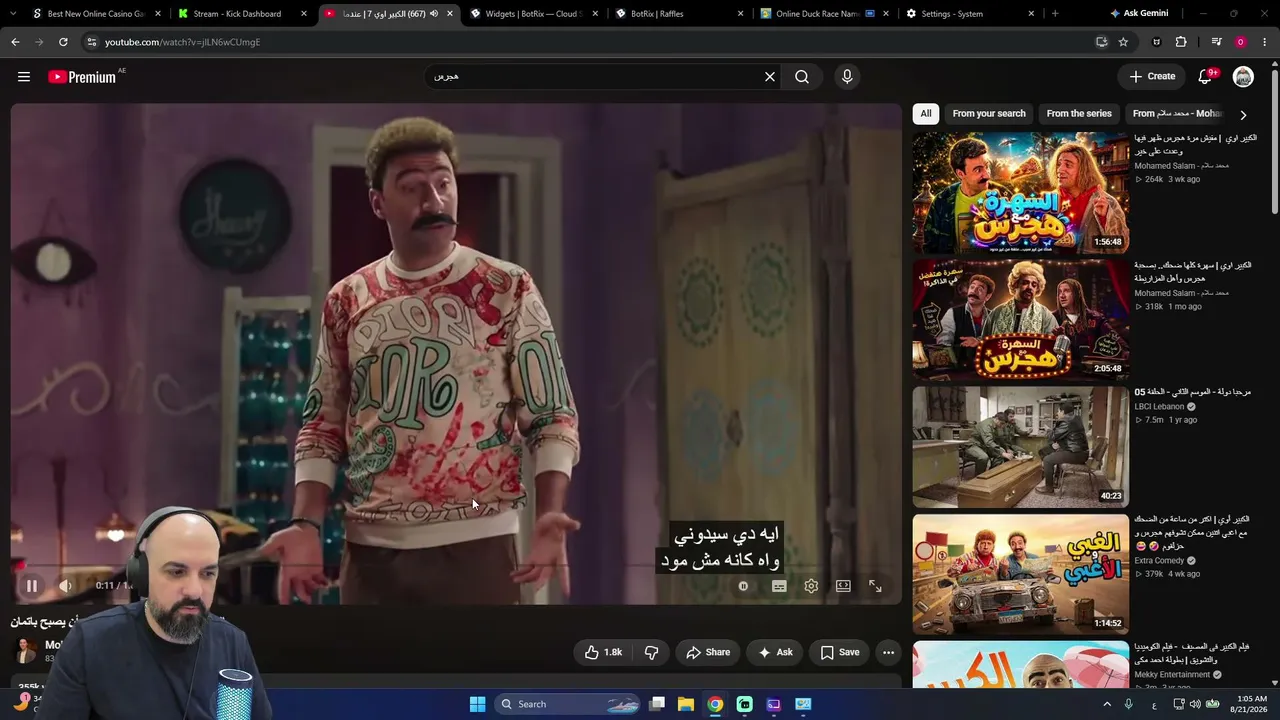Open more actions ellipsis below video
Screen dimensions: 1280x720
click(x=888, y=652)
